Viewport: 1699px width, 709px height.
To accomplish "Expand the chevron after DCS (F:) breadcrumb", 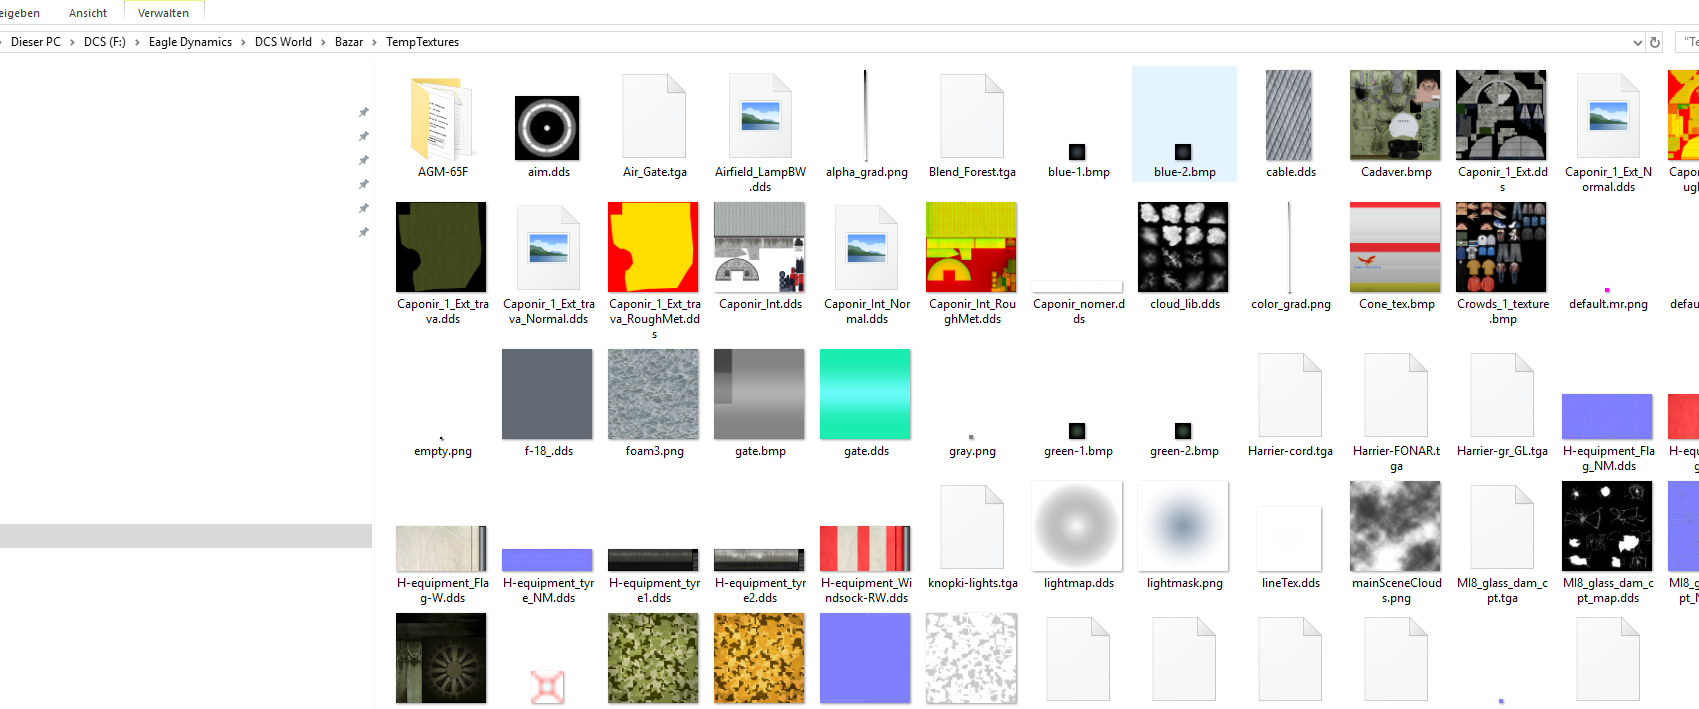I will pos(137,42).
